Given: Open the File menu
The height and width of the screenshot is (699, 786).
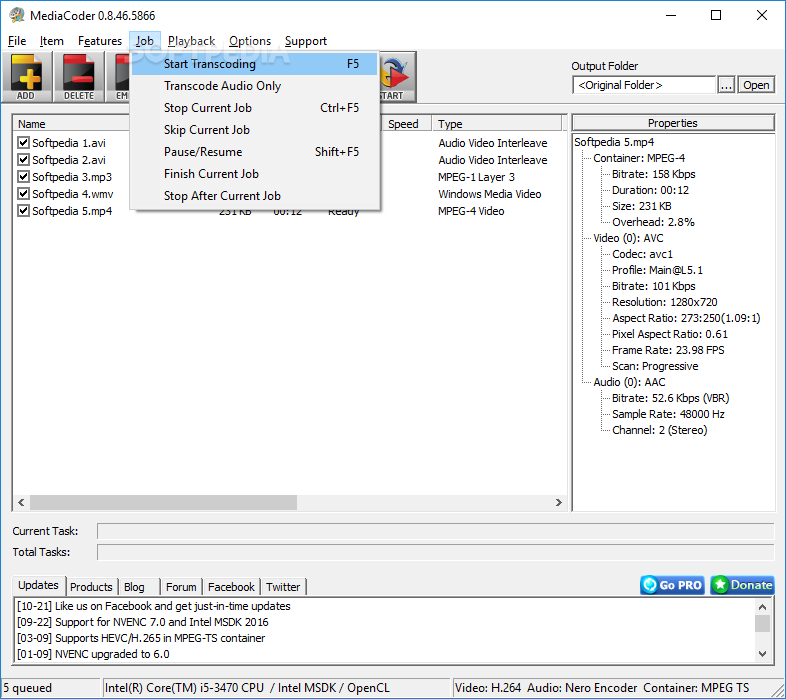Looking at the screenshot, I should click(x=17, y=41).
